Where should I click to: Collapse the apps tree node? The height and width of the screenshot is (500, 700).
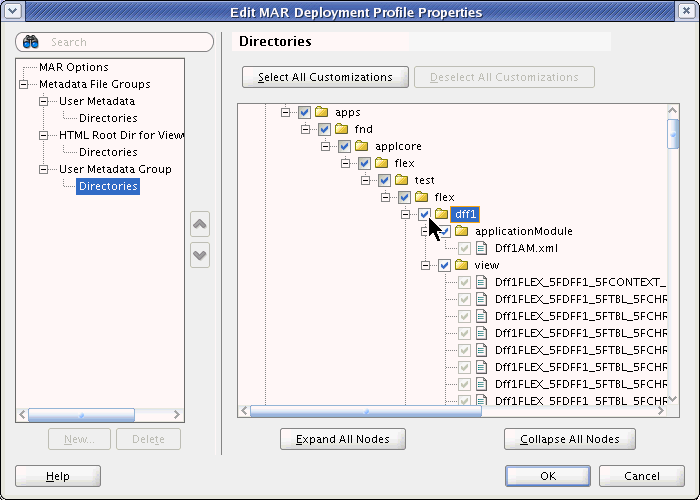click(285, 112)
